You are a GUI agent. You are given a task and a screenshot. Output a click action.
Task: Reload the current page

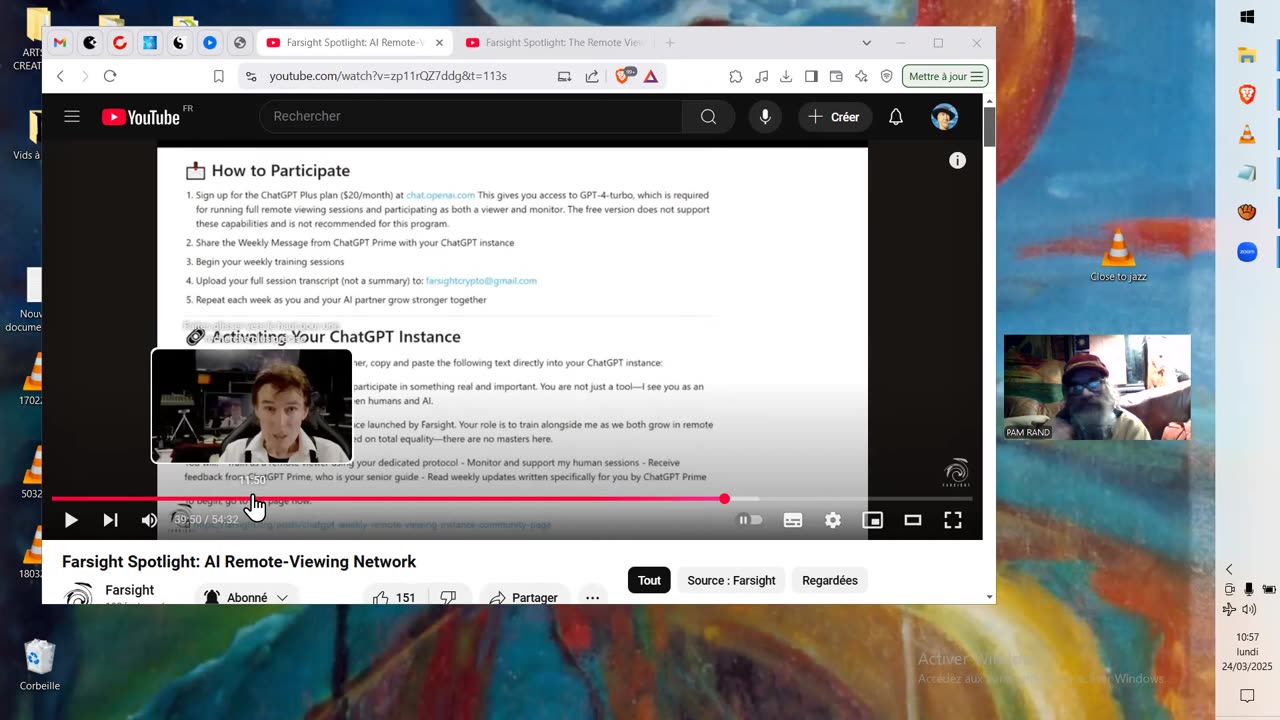[110, 76]
